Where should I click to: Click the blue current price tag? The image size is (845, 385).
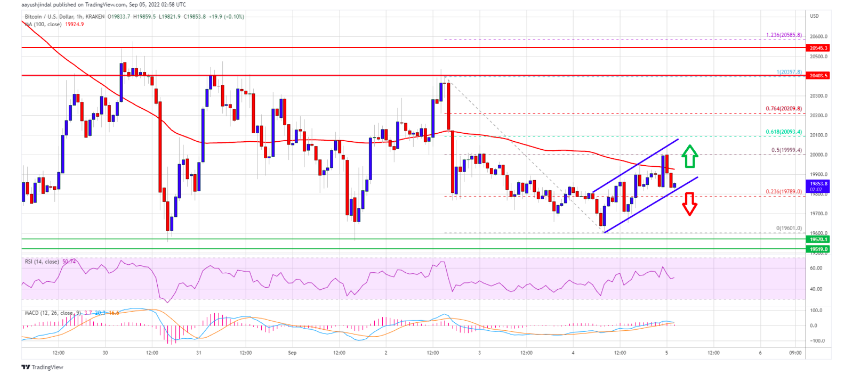click(818, 186)
